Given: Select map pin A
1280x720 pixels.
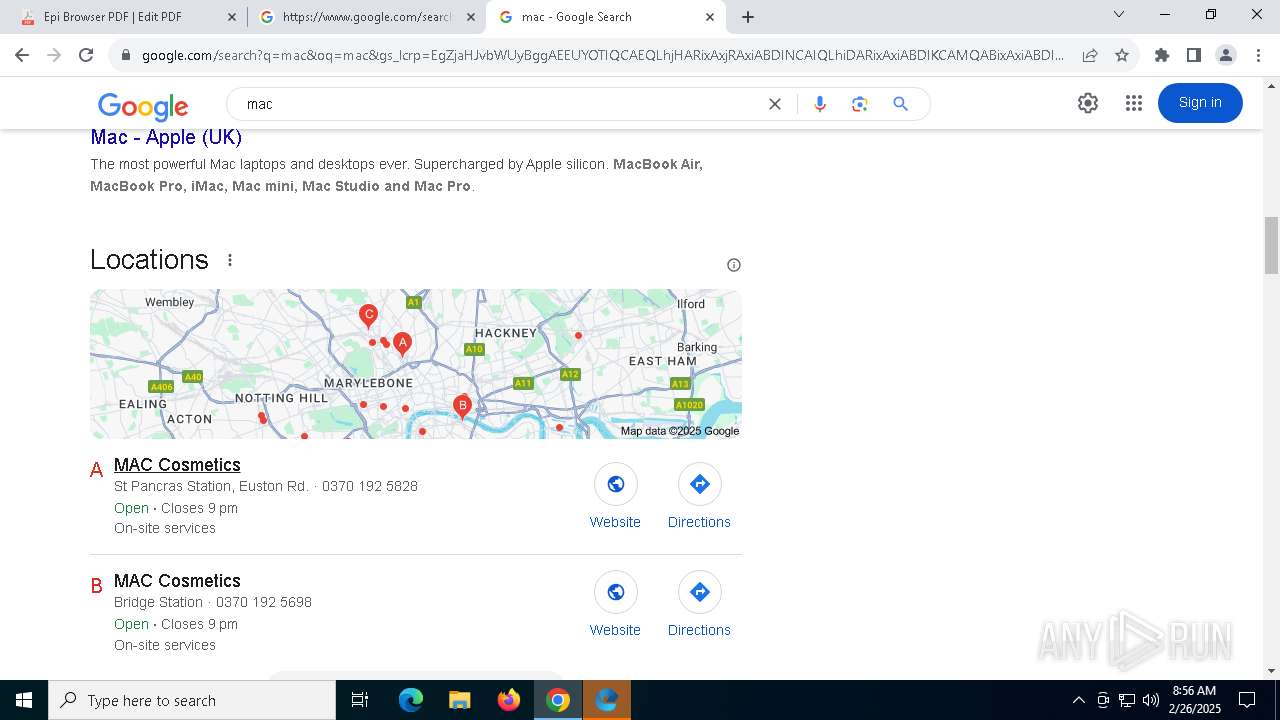Looking at the screenshot, I should point(402,344).
